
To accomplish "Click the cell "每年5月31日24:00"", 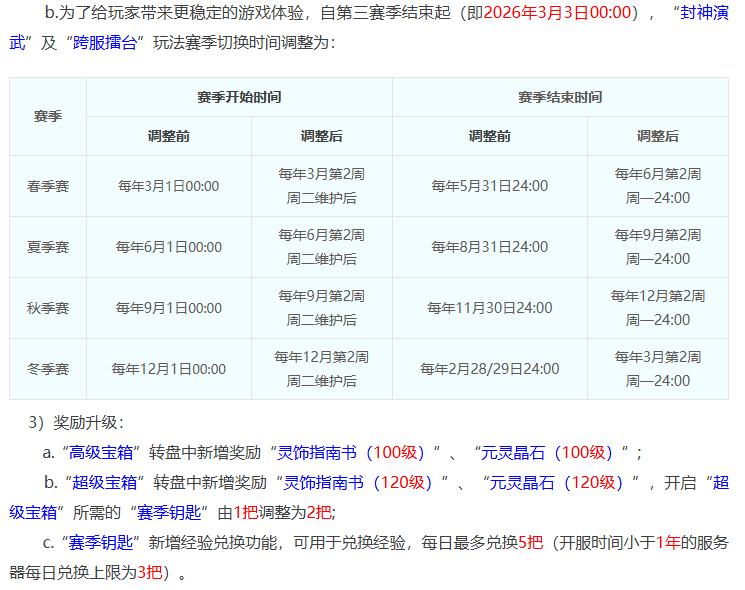I will click(x=489, y=186).
